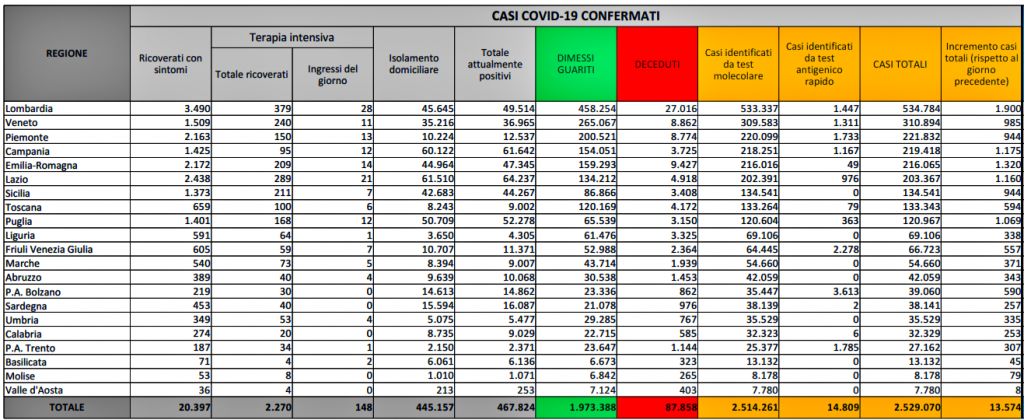The height and width of the screenshot is (420, 1024).
Task: Select the Lombardia row label
Action: [30, 108]
